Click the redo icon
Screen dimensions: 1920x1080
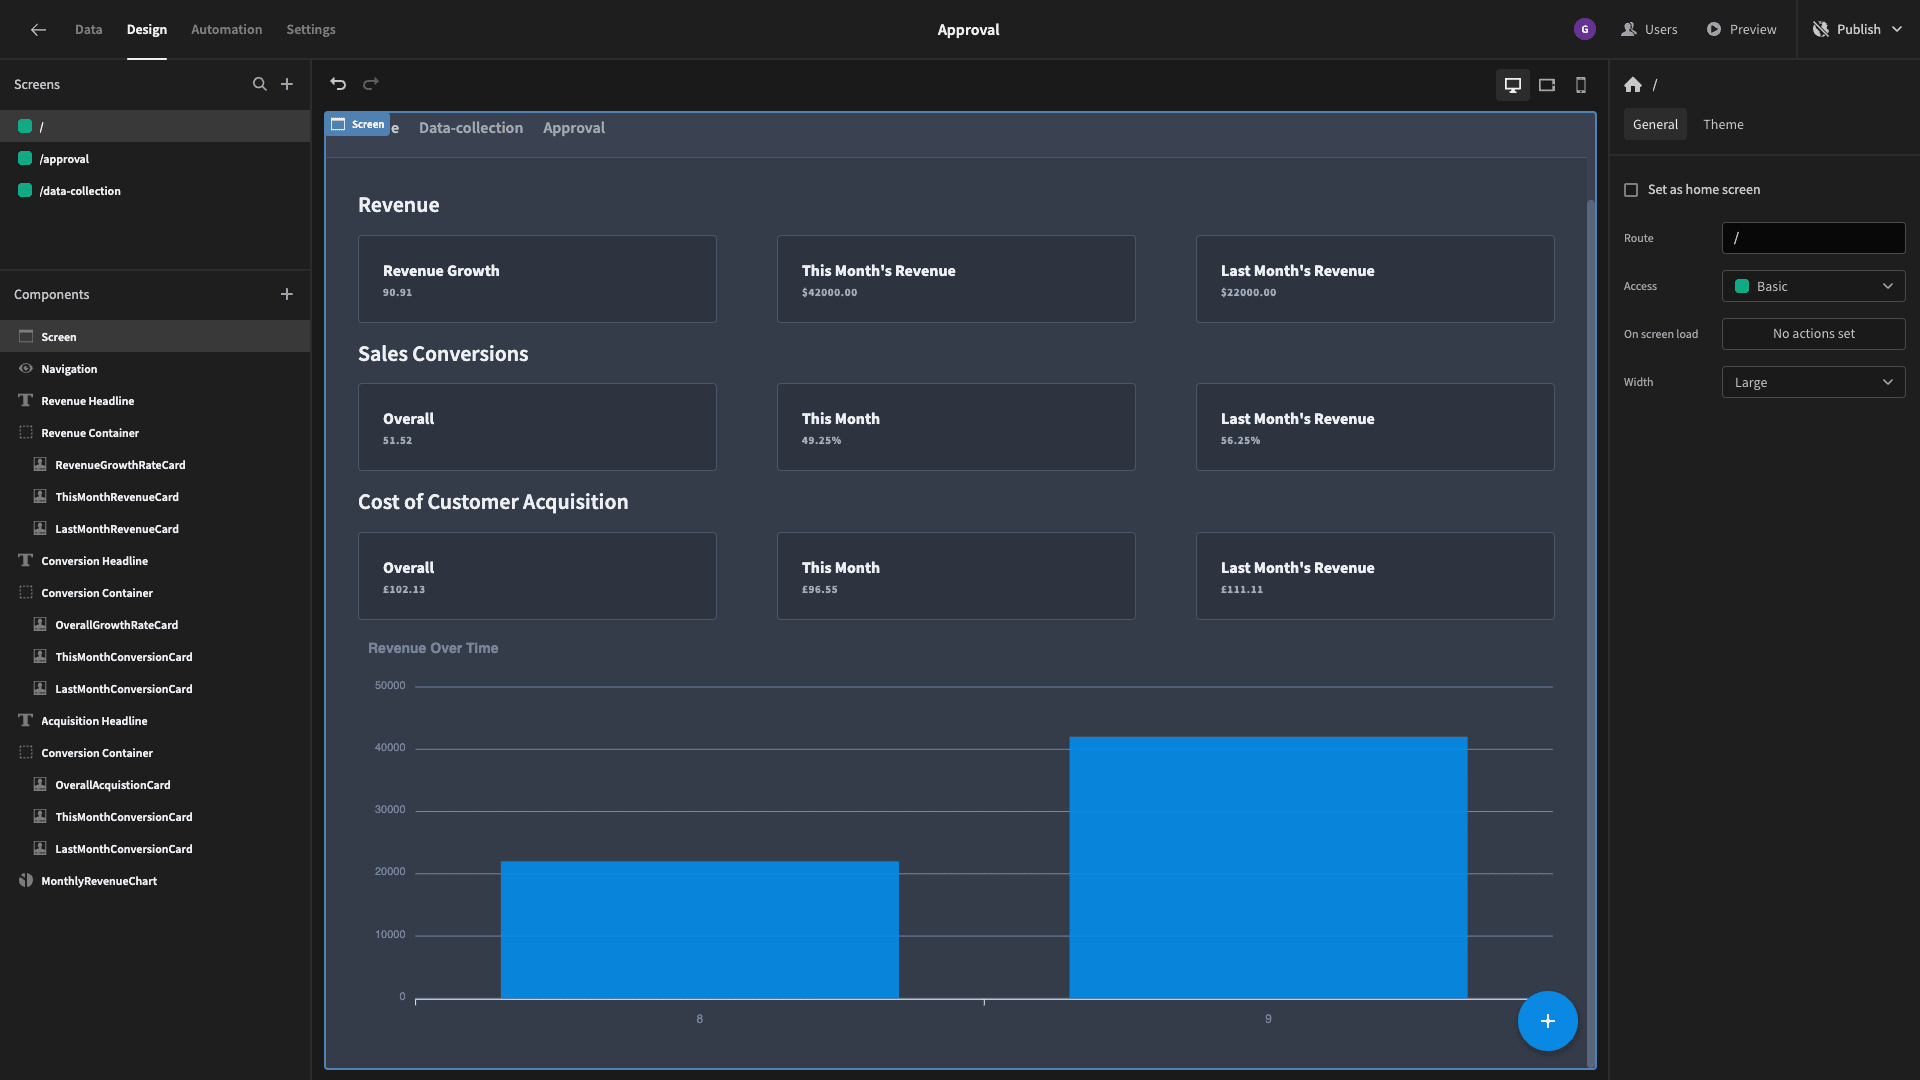(371, 84)
